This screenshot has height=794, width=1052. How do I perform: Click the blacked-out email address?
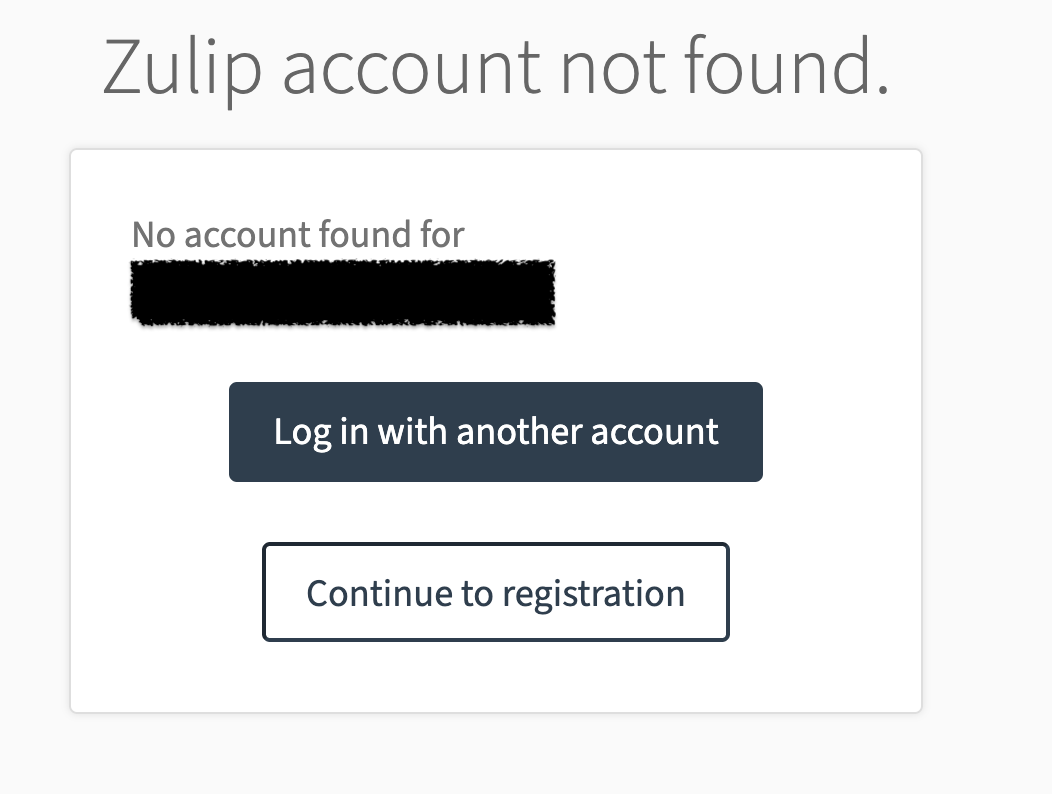(x=343, y=292)
